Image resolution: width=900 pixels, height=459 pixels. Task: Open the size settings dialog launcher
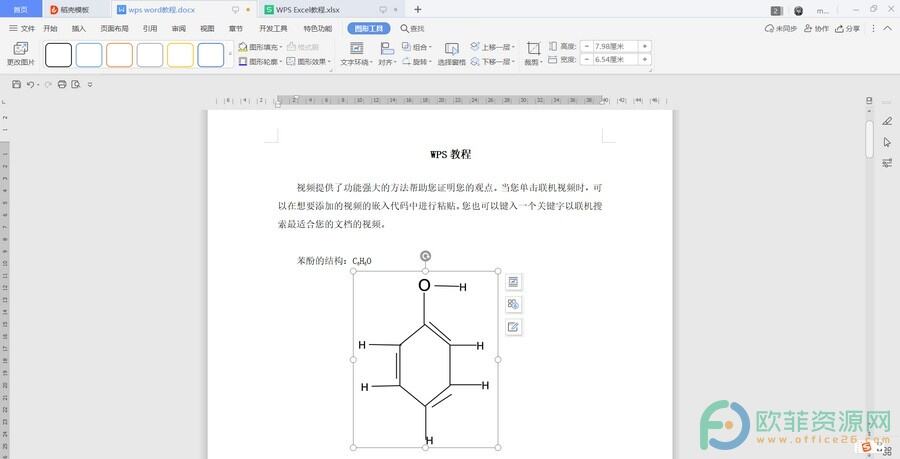[x=650, y=69]
